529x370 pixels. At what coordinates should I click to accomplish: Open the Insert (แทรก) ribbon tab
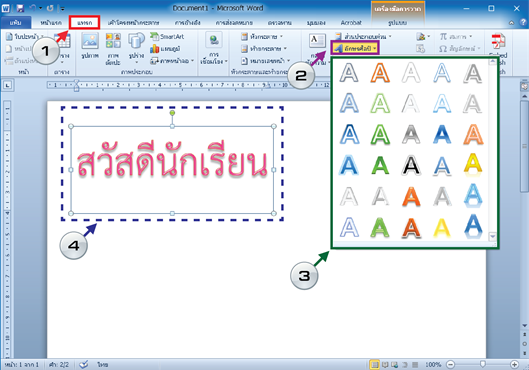(x=84, y=23)
